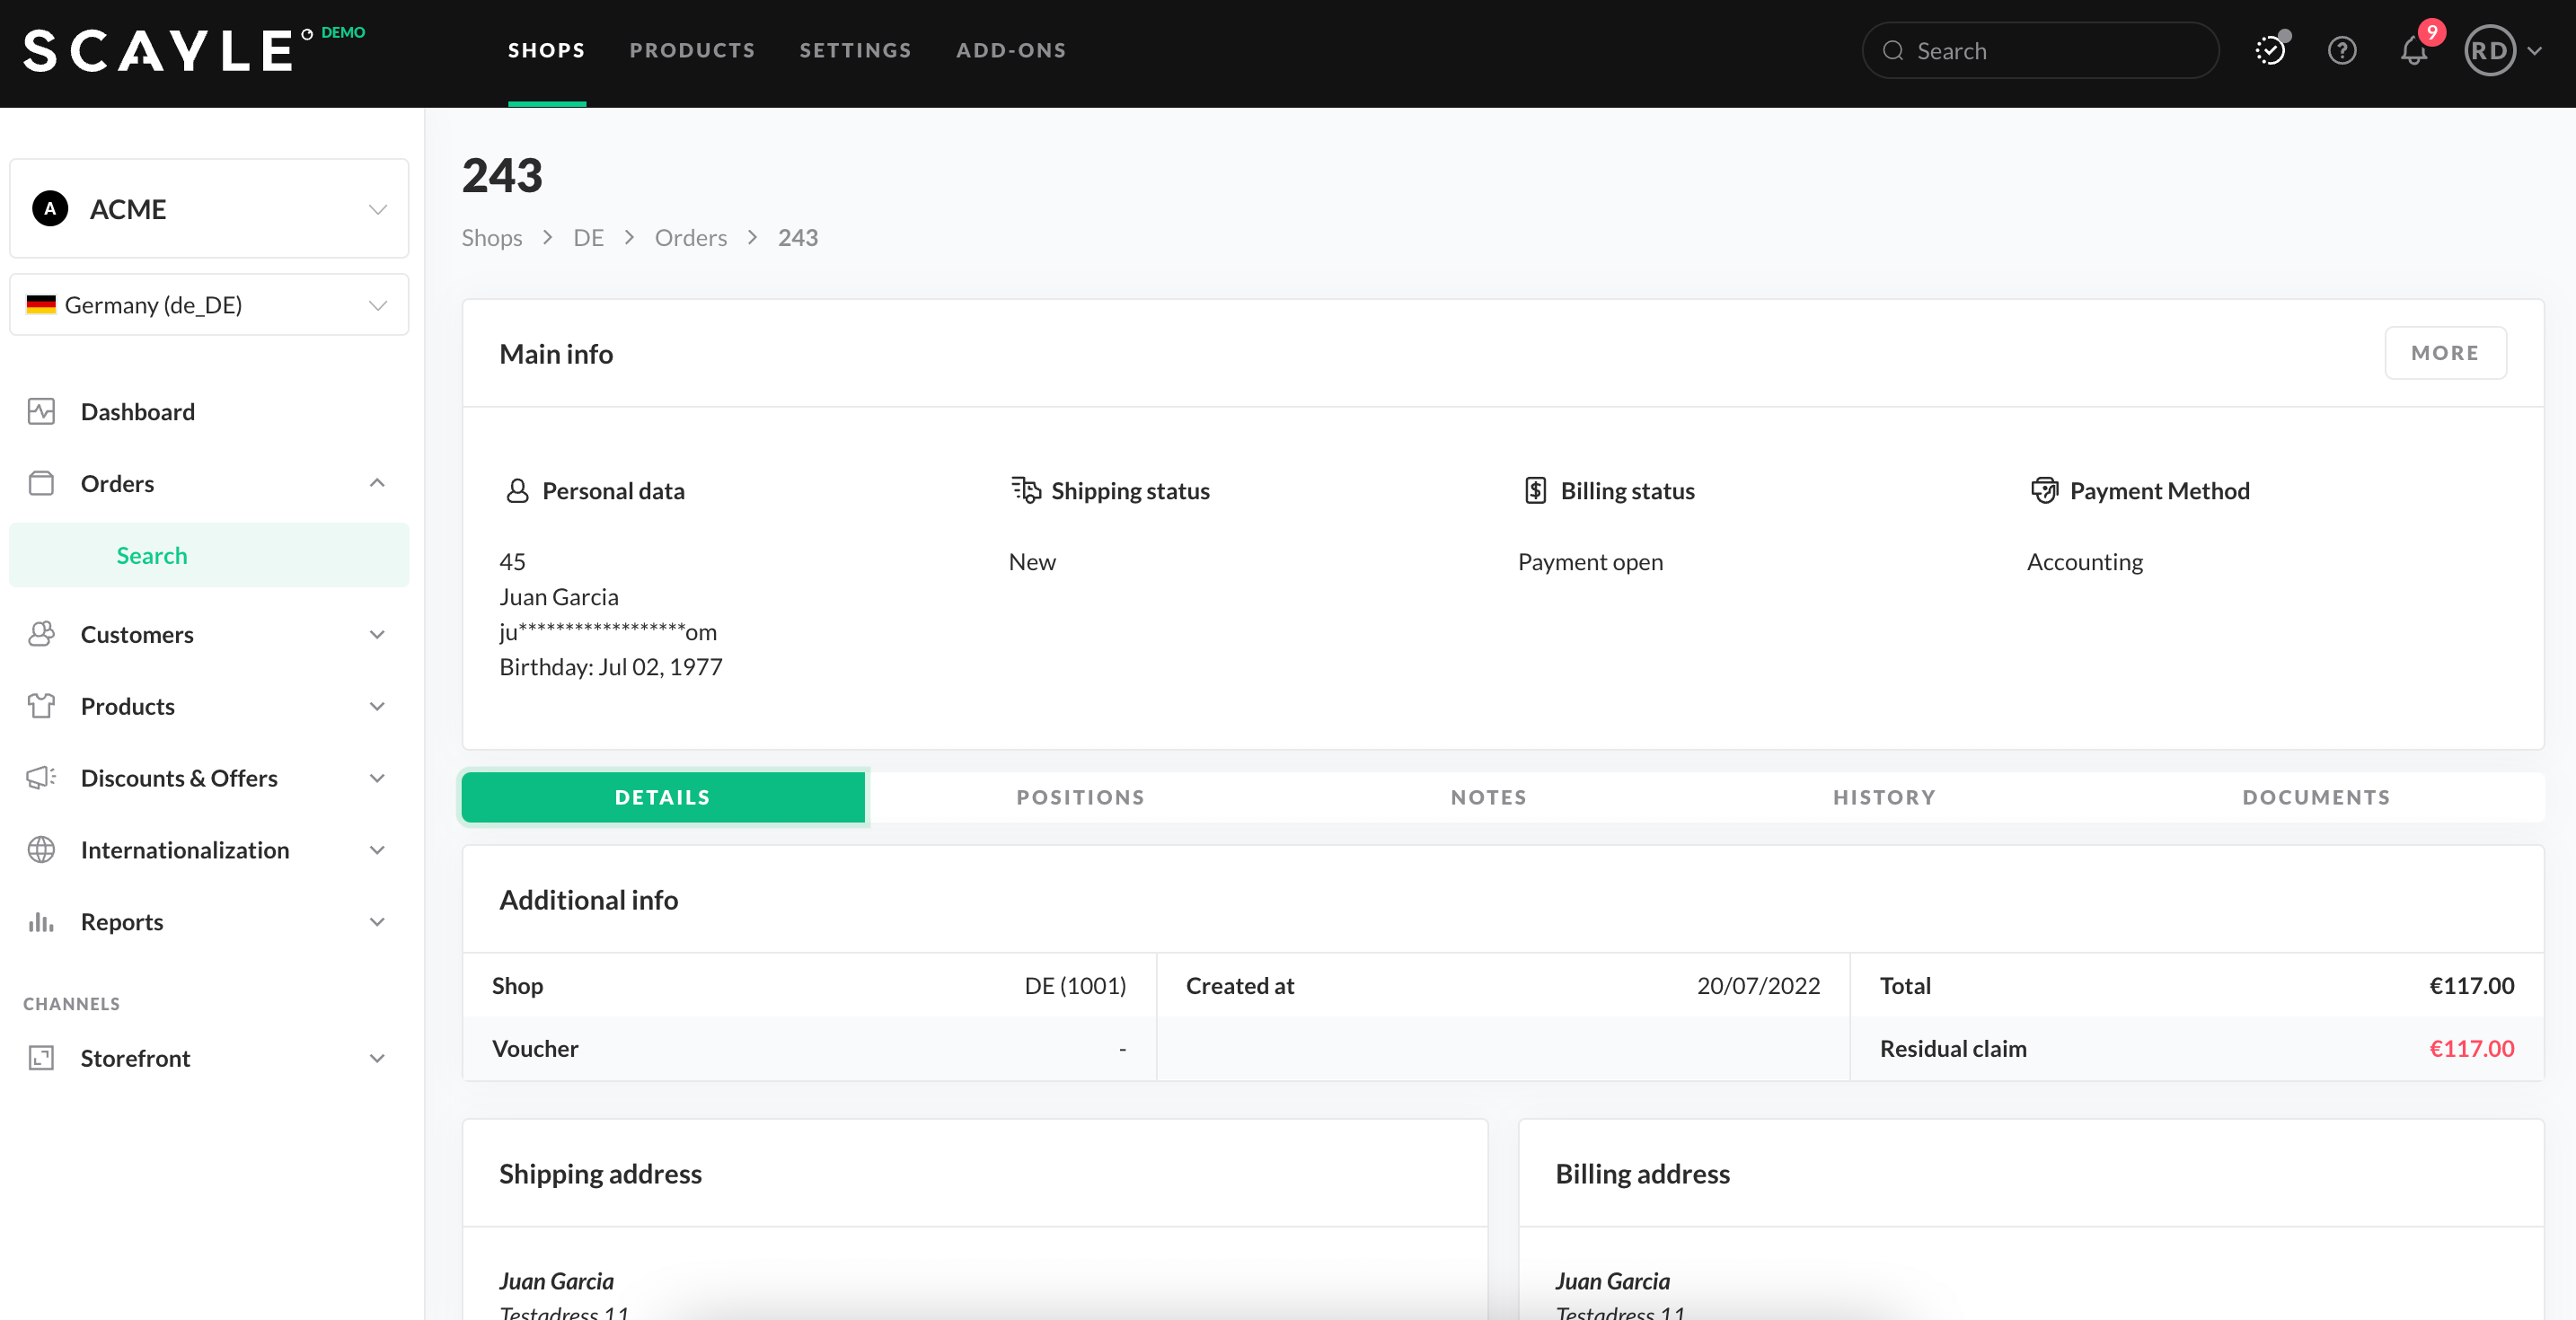Switch to the History tab
The height and width of the screenshot is (1320, 2576).
coord(1884,796)
